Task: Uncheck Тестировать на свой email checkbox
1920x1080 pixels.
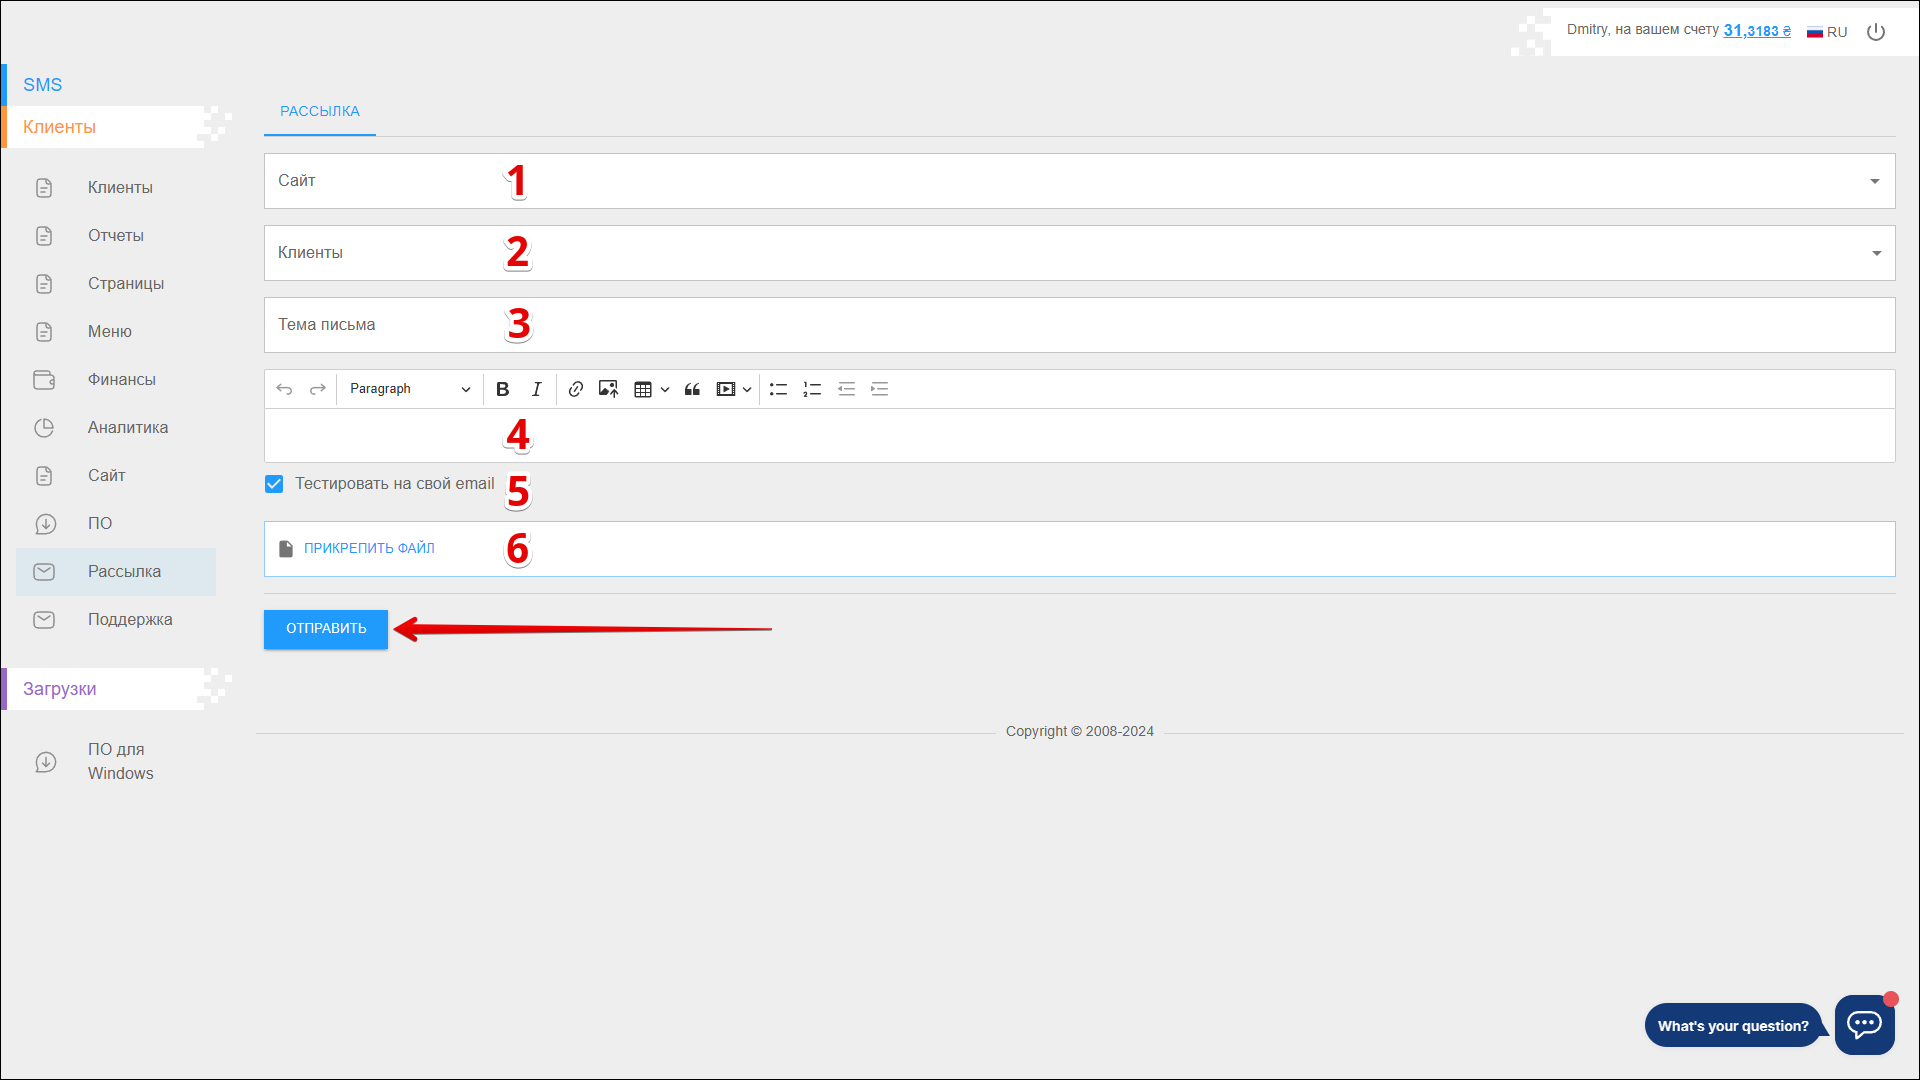Action: click(x=274, y=484)
